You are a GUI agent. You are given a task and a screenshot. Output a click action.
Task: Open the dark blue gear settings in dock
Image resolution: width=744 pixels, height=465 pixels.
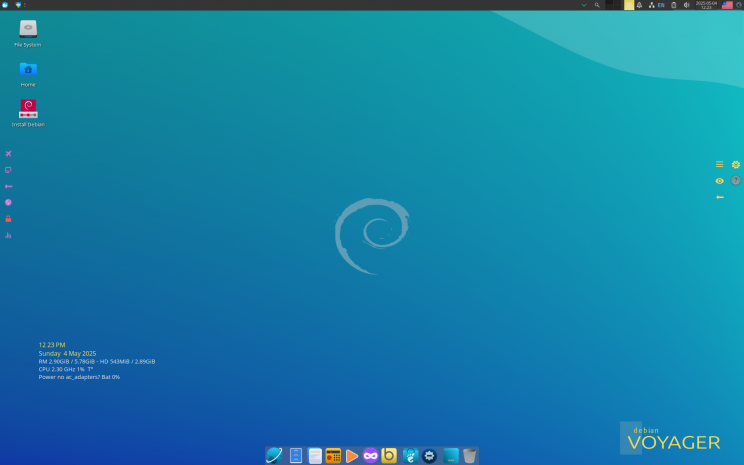(x=429, y=456)
